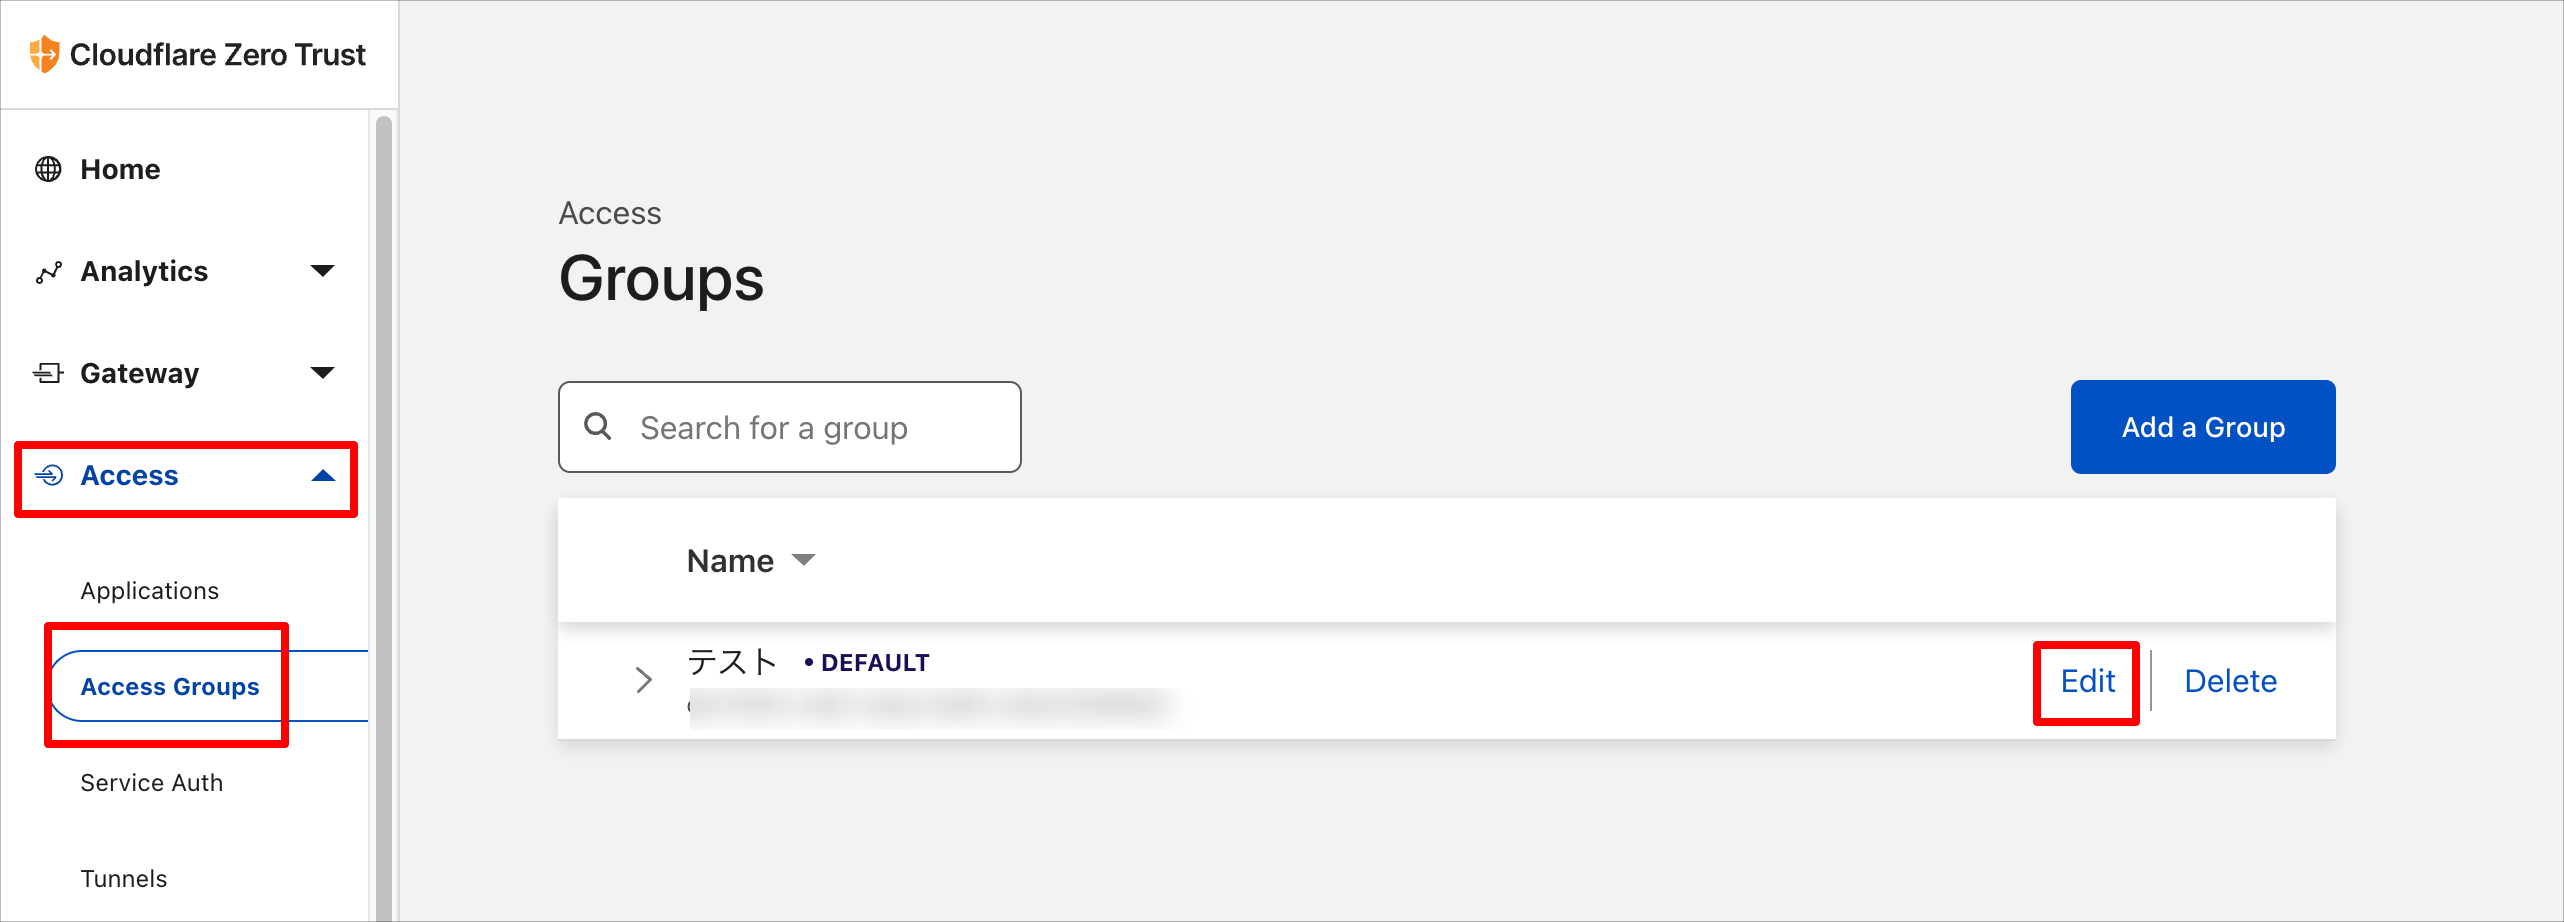Screen dimensions: 2564x922
Task: Expand the Analytics menu arrow
Action: pyautogui.click(x=322, y=271)
